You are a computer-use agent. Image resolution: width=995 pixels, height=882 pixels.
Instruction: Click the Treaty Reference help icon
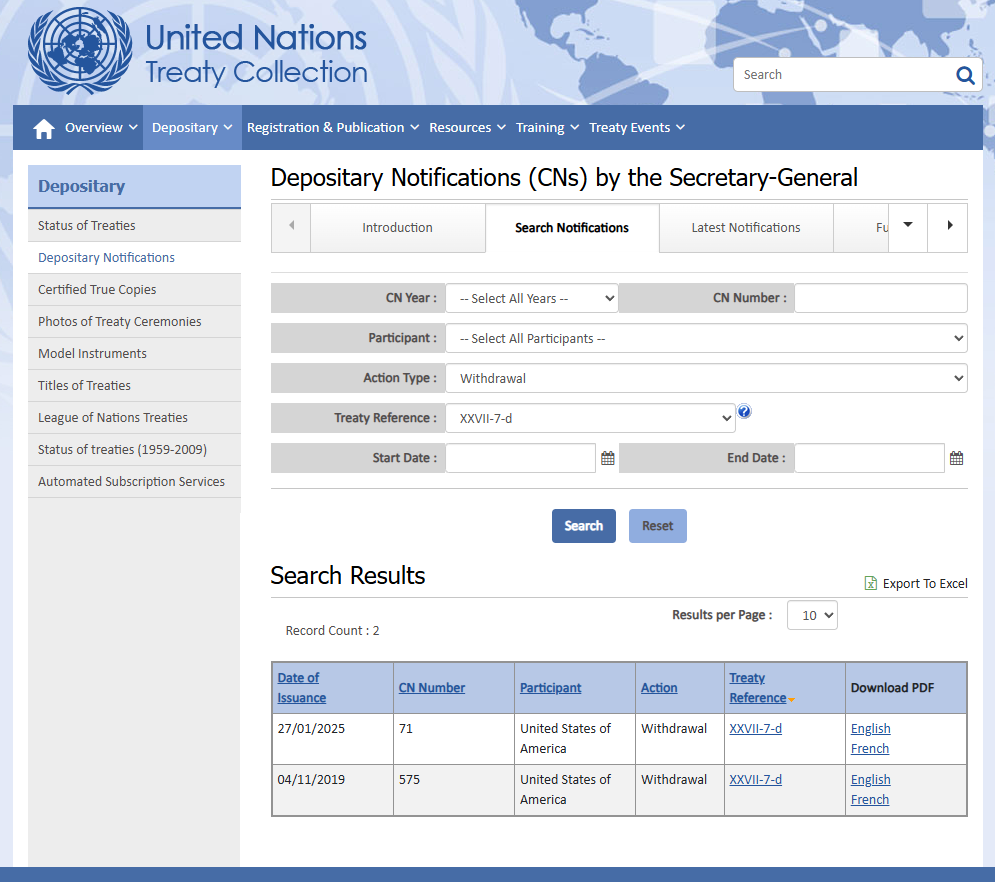744,412
